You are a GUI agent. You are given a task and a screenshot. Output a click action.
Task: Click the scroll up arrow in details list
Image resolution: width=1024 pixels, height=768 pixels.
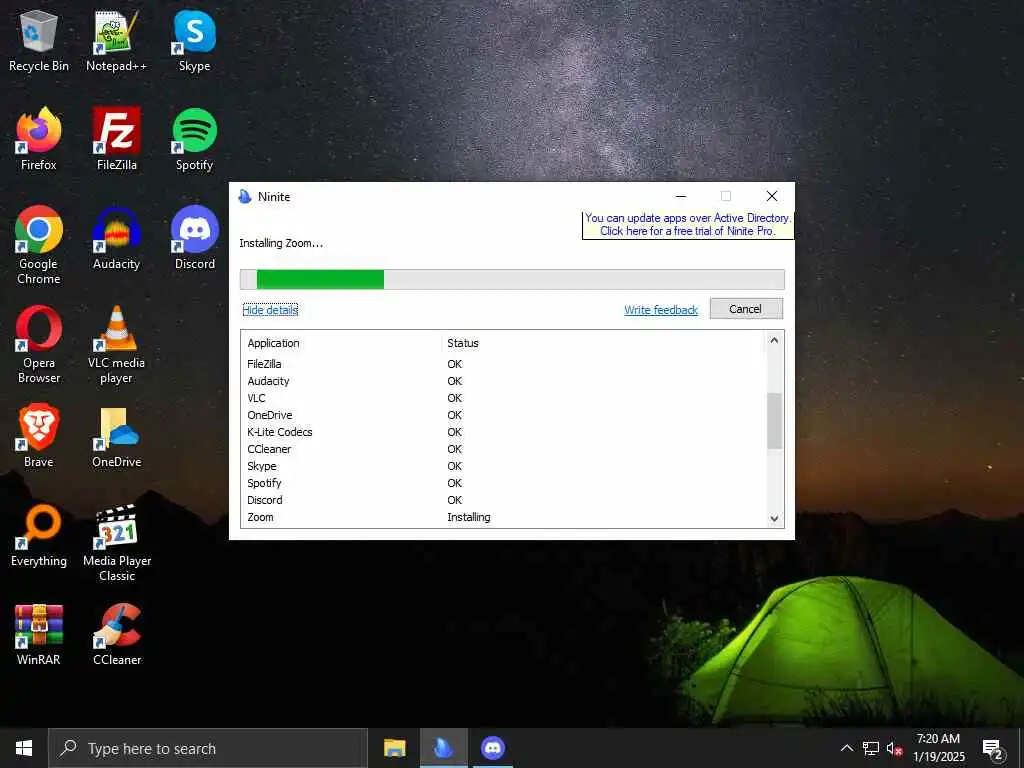pos(774,340)
